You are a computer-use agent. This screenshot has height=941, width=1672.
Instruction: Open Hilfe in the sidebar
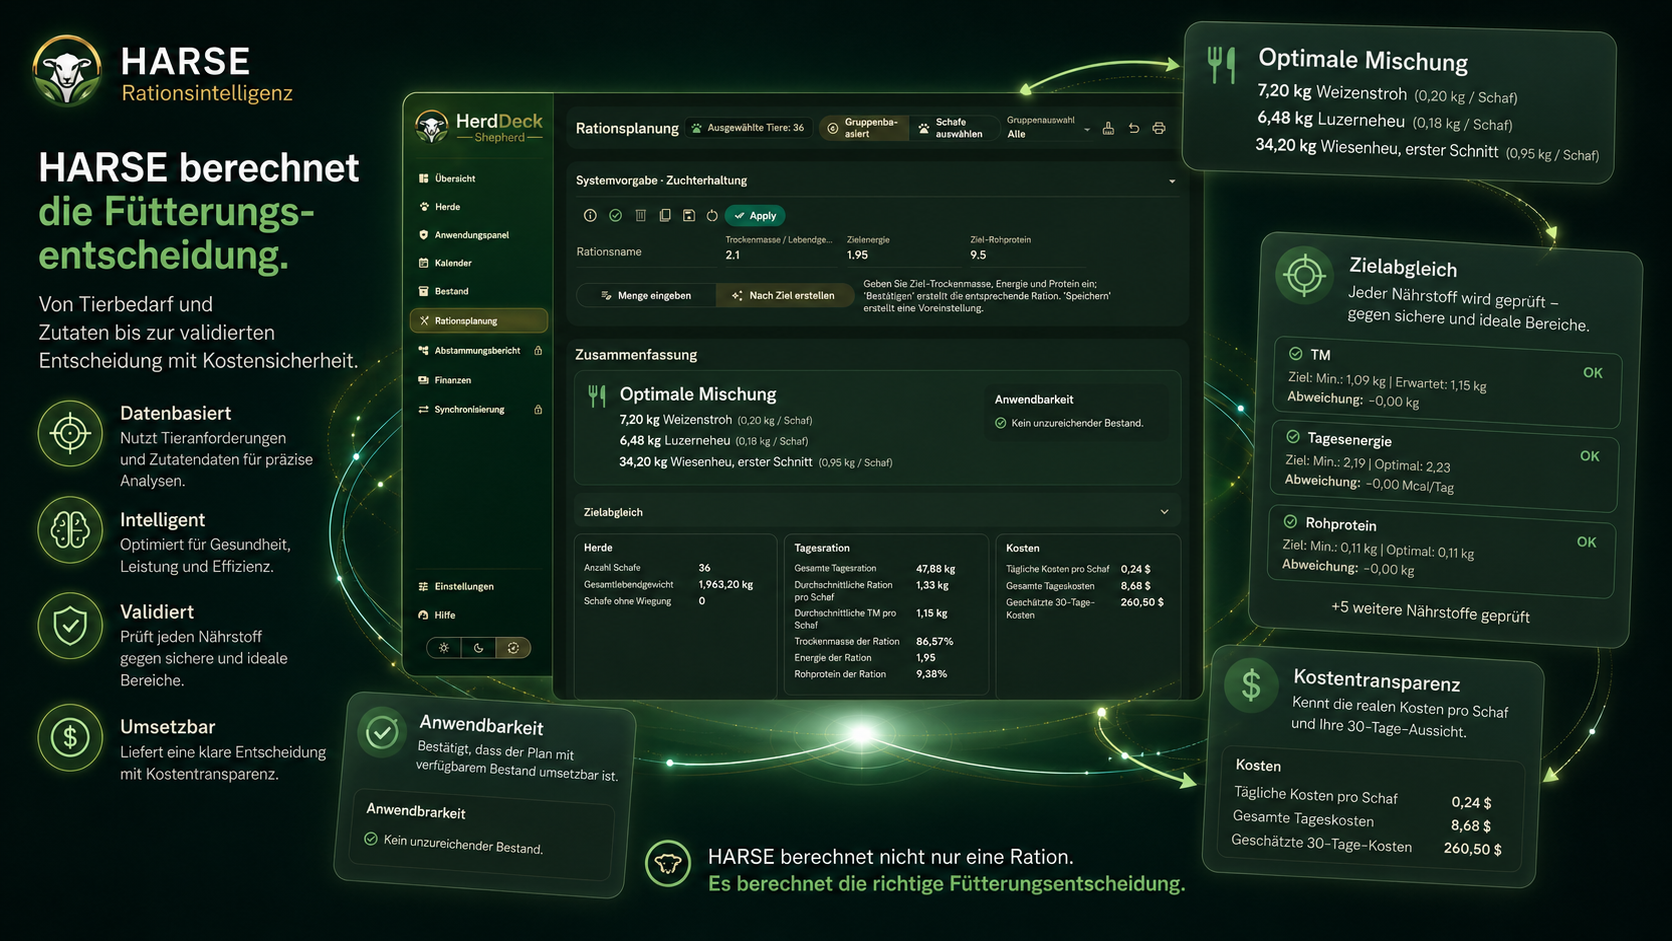pos(437,615)
